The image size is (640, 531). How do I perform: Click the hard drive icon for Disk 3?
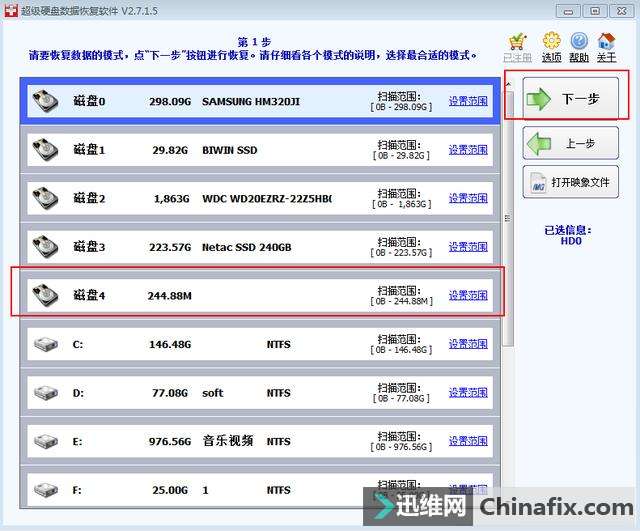point(46,246)
